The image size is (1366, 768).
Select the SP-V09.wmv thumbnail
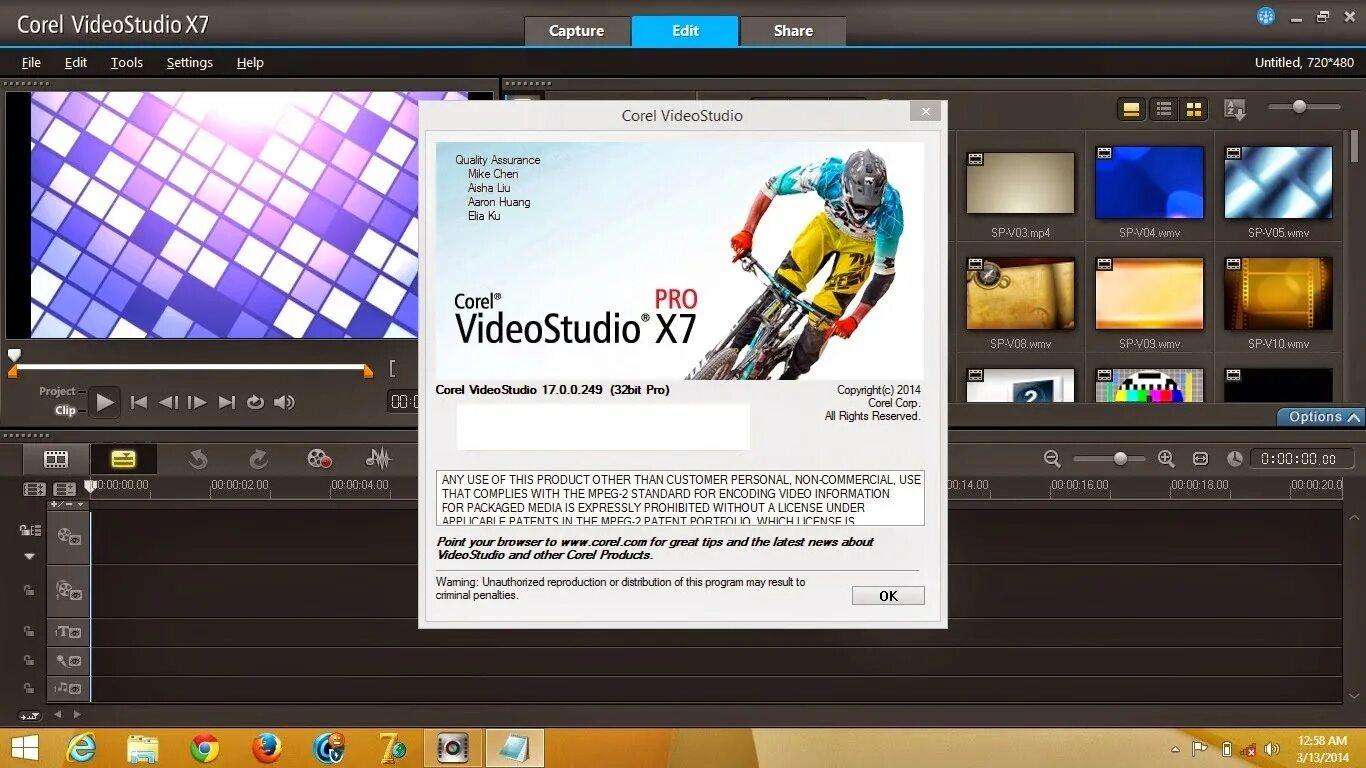(x=1149, y=294)
